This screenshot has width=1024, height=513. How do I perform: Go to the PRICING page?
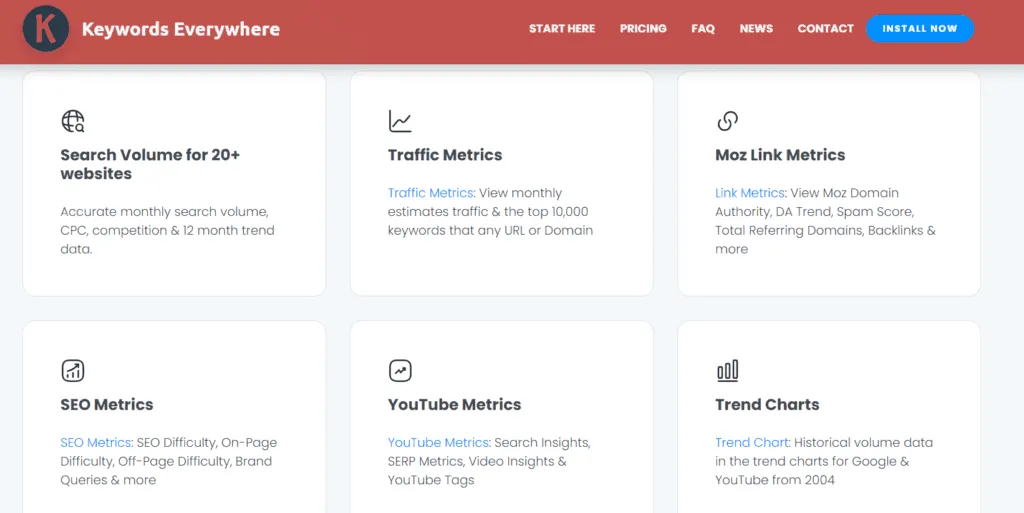click(x=643, y=29)
